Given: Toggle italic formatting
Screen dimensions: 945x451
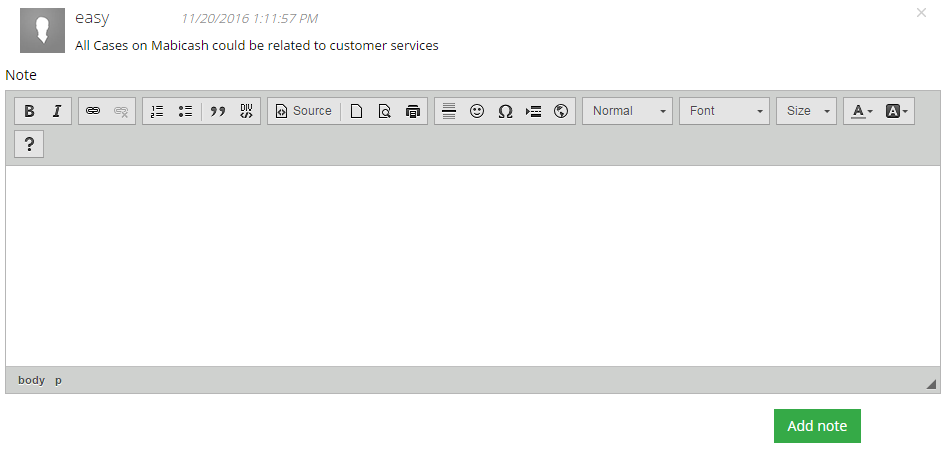Looking at the screenshot, I should pyautogui.click(x=57, y=111).
